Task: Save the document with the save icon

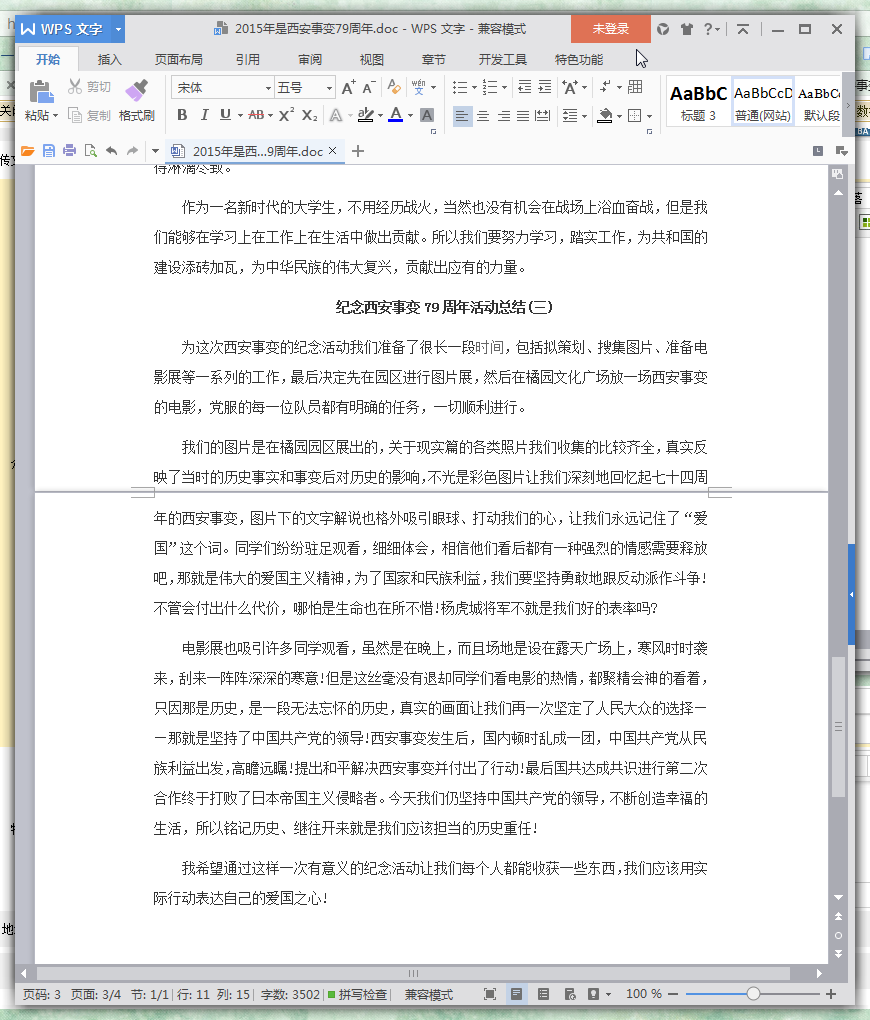Action: [49, 151]
